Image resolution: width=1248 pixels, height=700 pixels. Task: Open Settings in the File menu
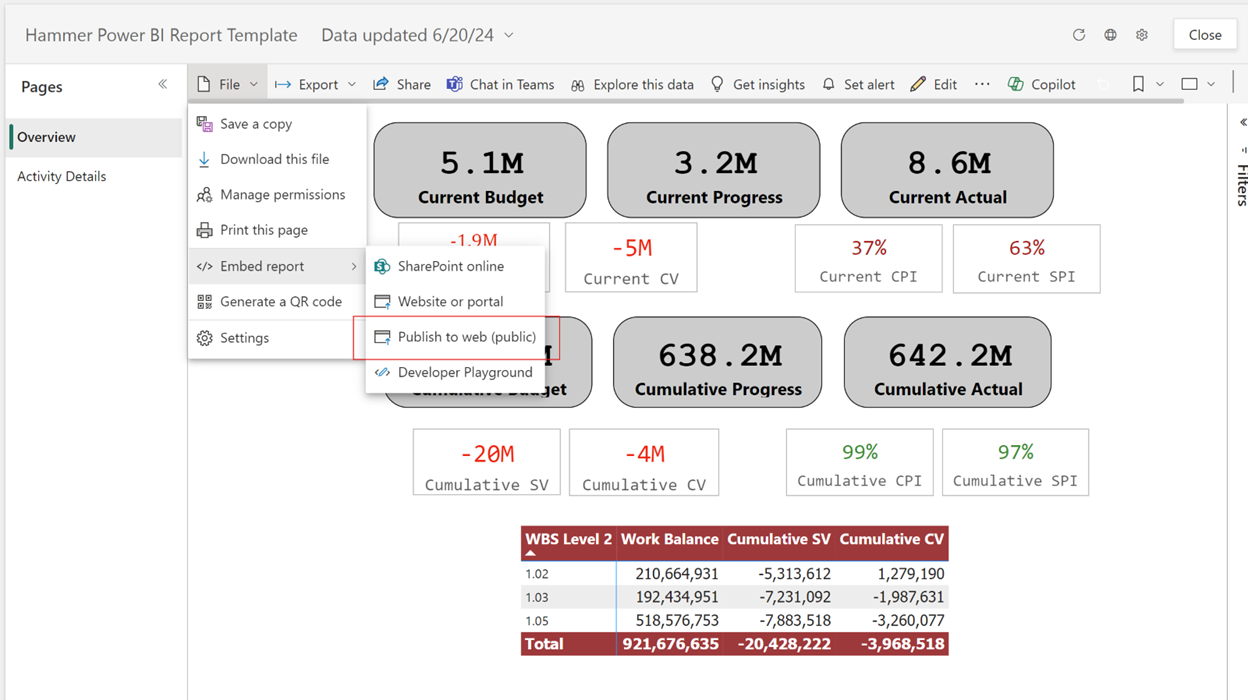(277, 338)
